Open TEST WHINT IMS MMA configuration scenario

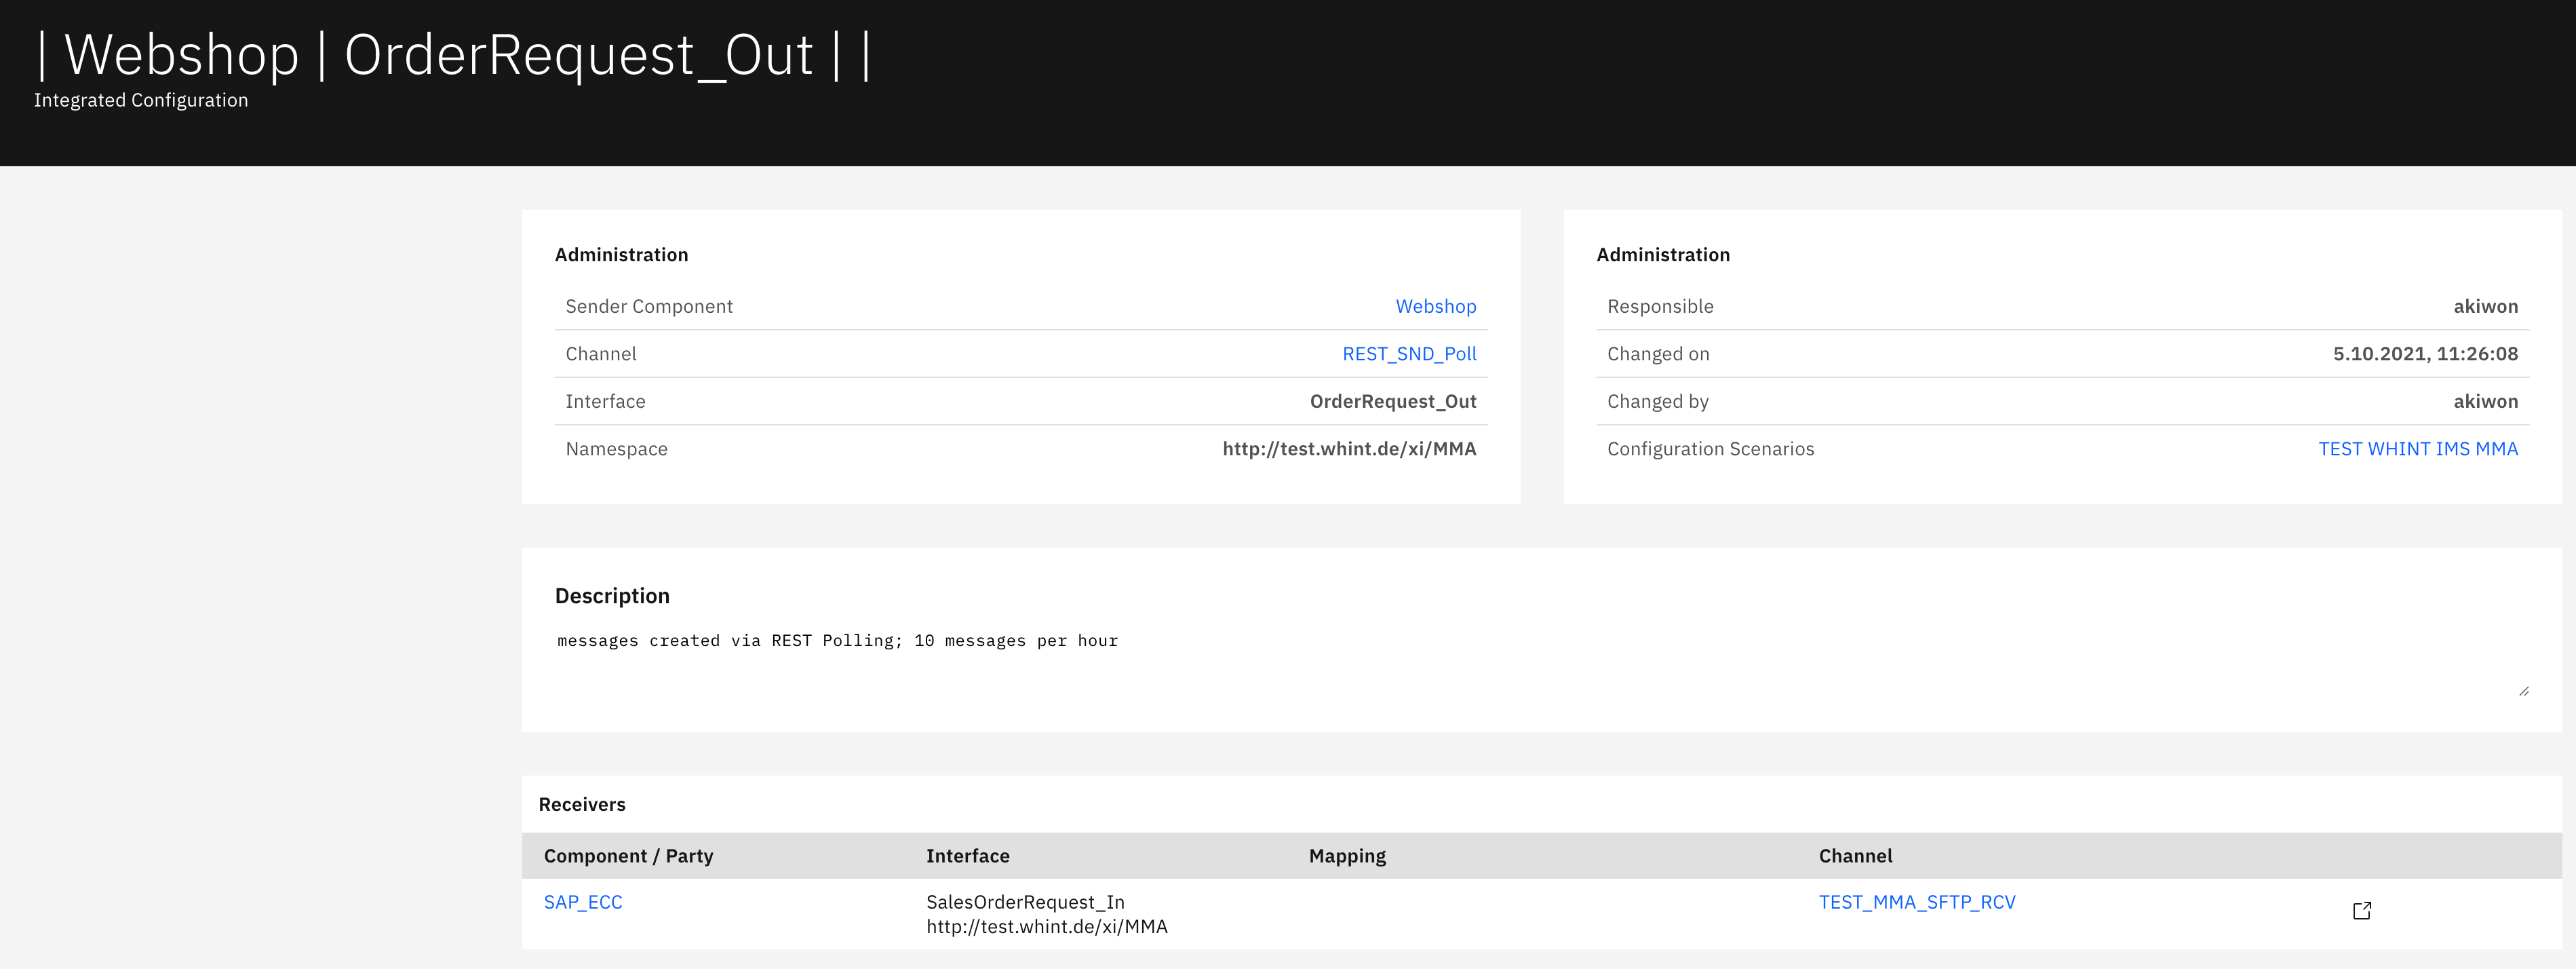click(2418, 449)
